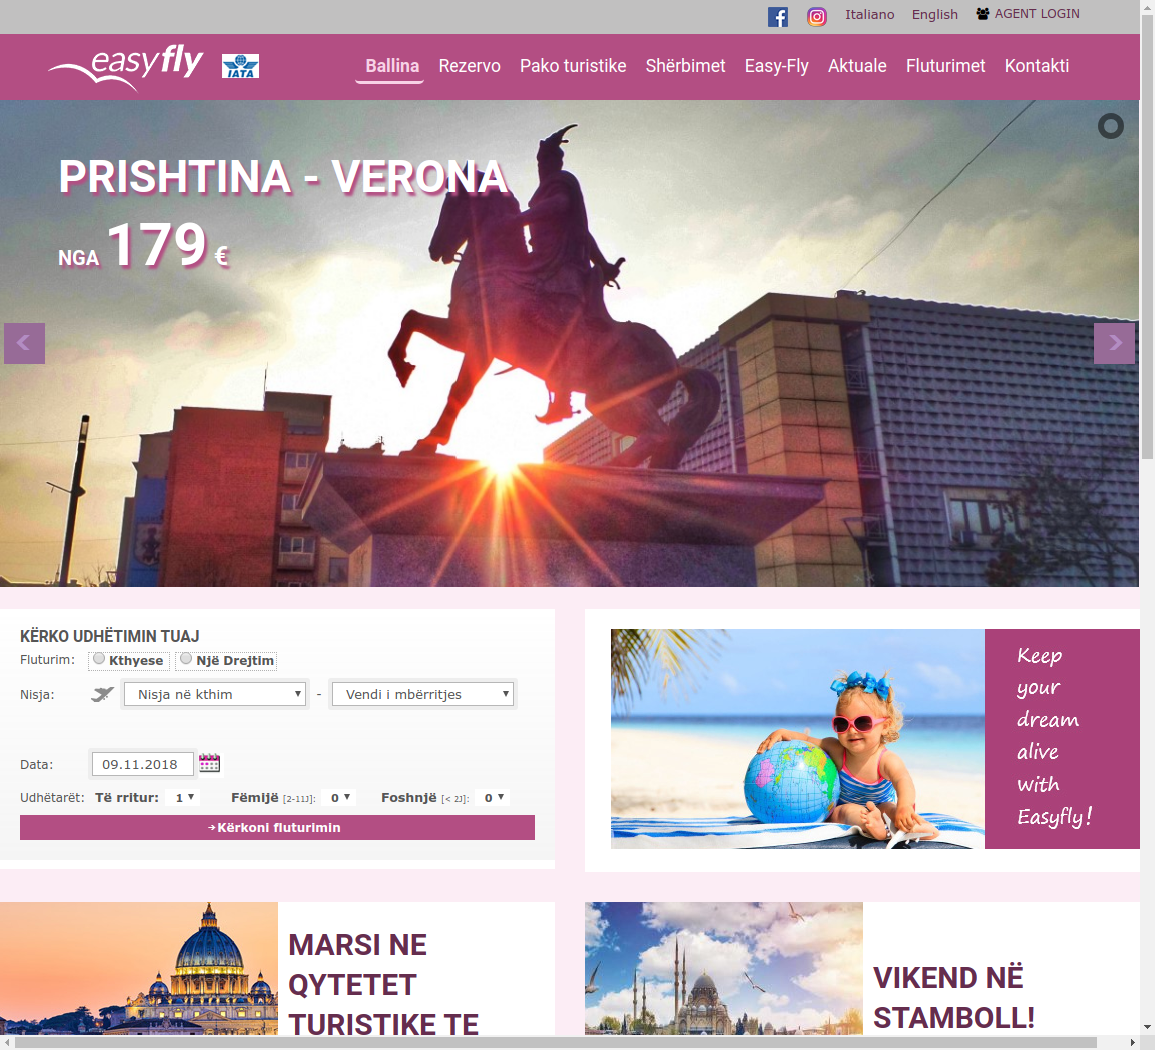Open the Nisja në kthim dropdown

point(215,694)
